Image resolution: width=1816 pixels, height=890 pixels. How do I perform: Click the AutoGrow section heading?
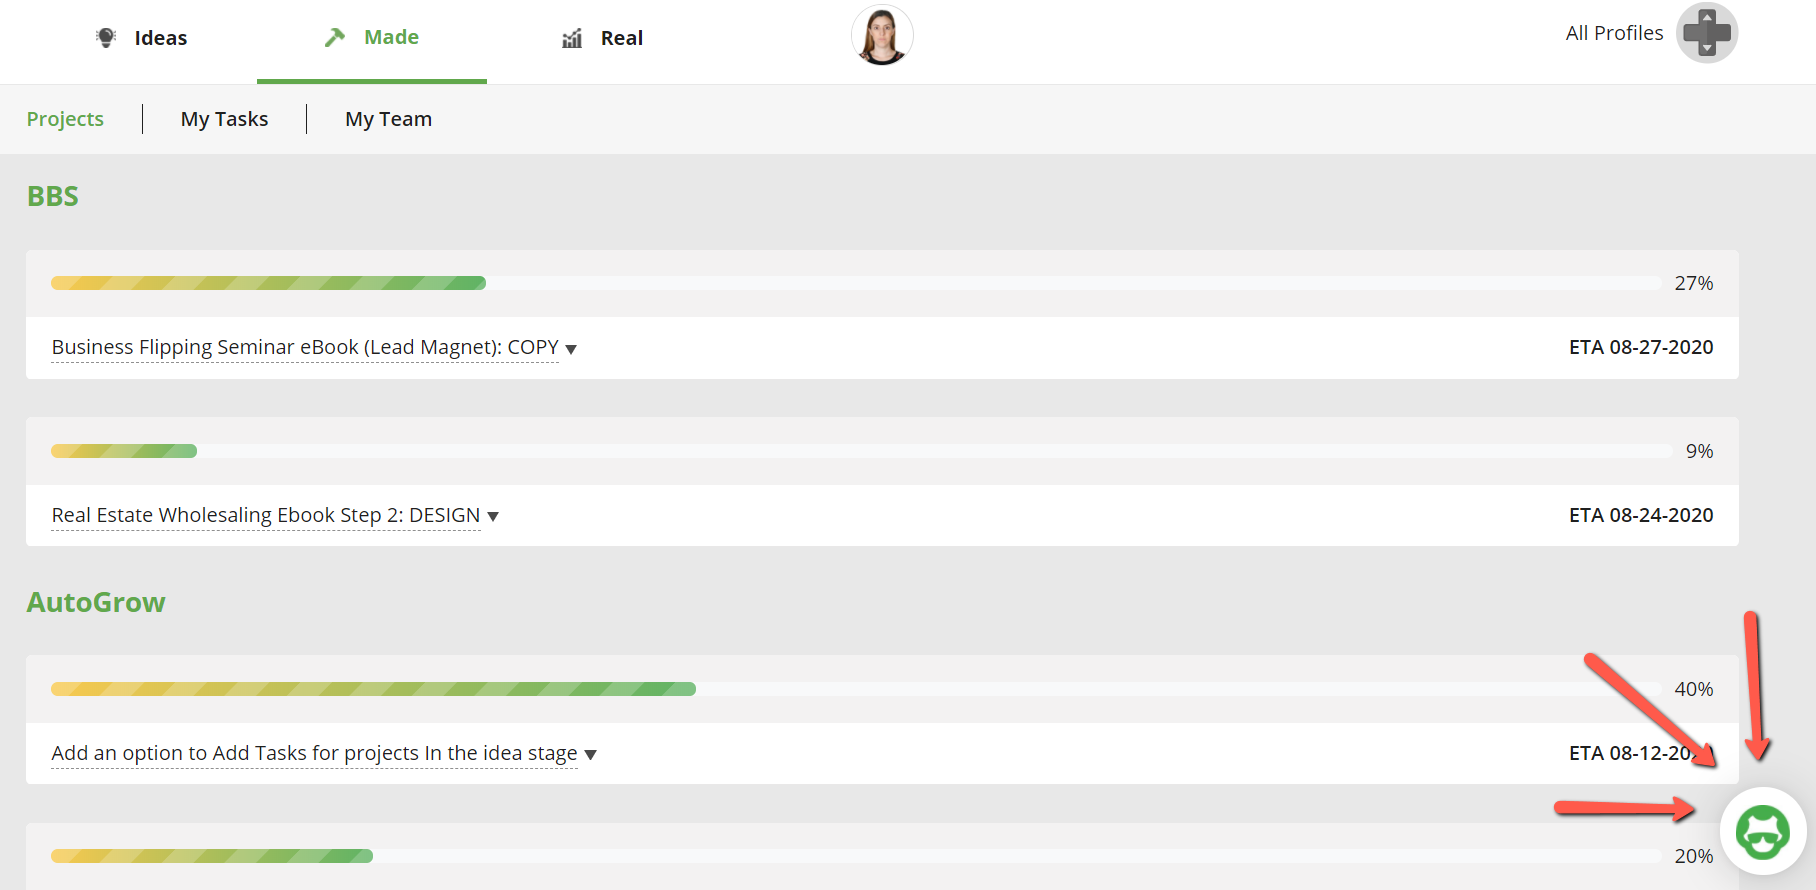pyautogui.click(x=96, y=602)
